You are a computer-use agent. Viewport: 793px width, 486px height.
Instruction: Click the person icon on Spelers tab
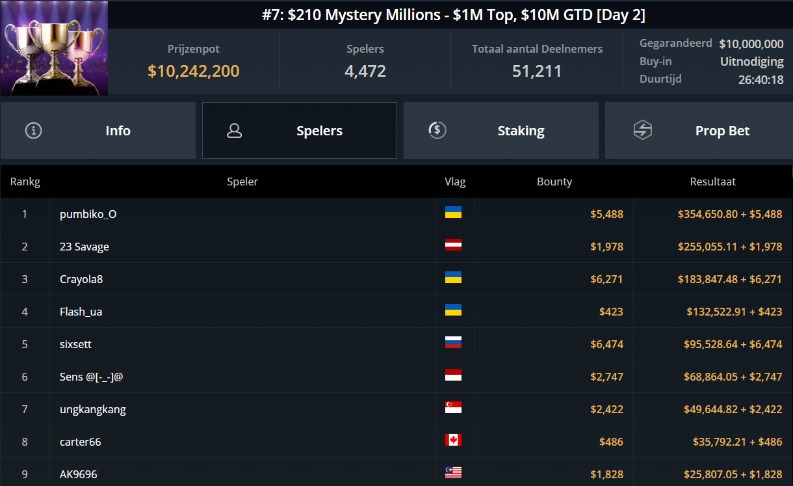(235, 131)
